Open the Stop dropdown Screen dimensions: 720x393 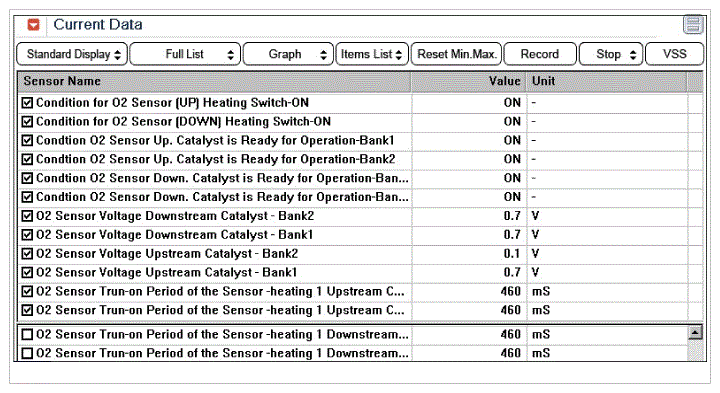point(611,54)
